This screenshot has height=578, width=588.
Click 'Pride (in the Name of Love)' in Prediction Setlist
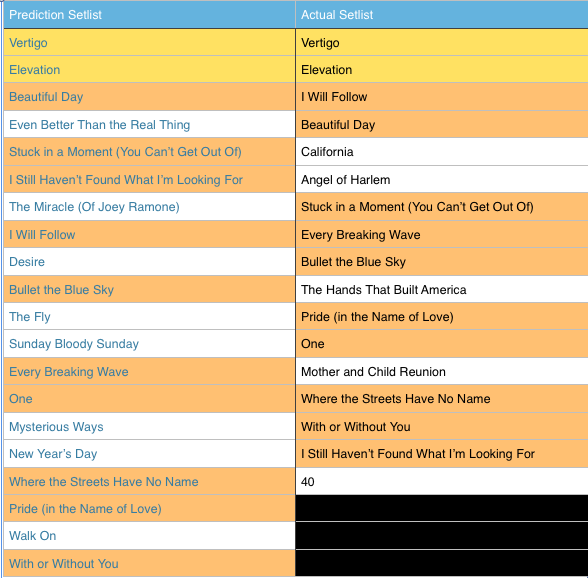pyautogui.click(x=149, y=508)
